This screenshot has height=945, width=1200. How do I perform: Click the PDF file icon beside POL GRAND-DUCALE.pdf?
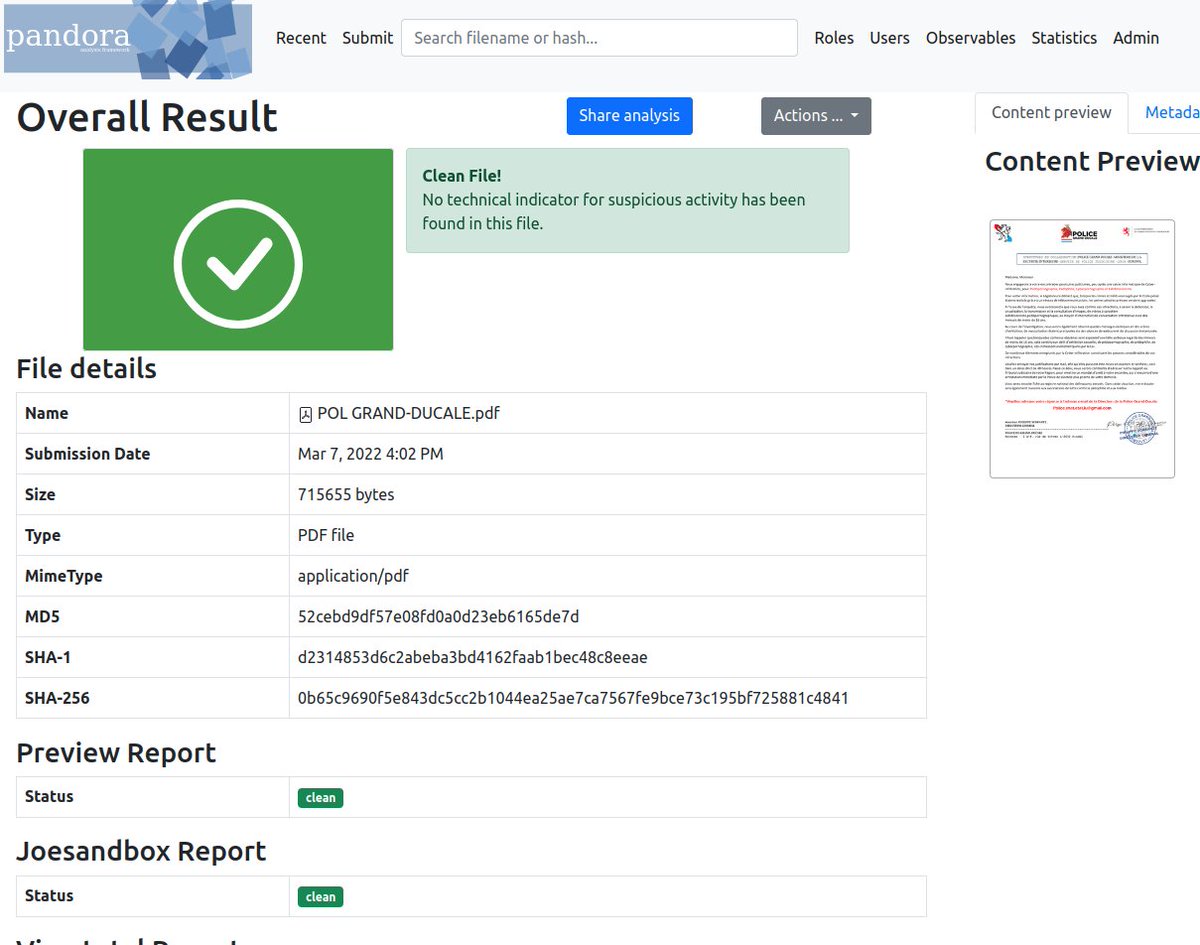(x=305, y=414)
